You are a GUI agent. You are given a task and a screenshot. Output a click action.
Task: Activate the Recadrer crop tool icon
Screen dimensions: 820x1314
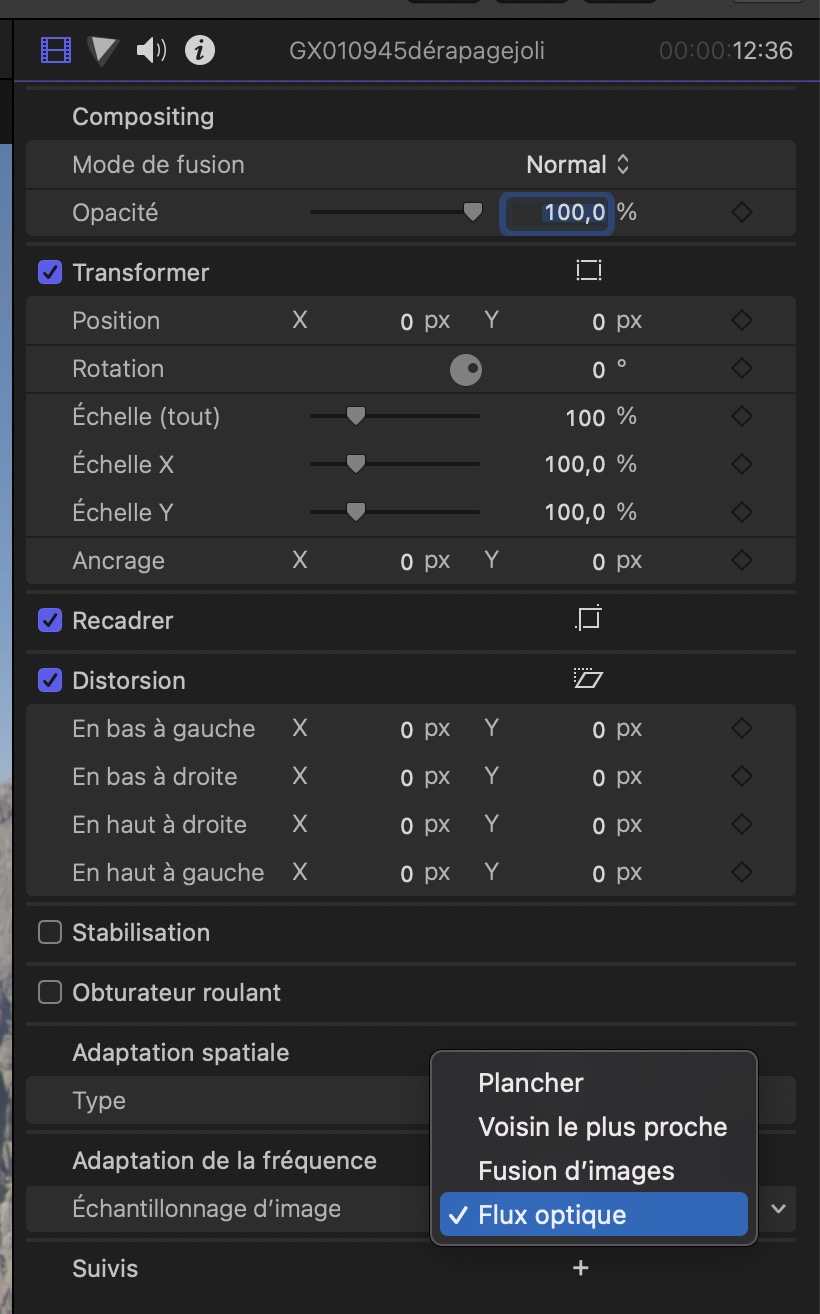pyautogui.click(x=589, y=619)
